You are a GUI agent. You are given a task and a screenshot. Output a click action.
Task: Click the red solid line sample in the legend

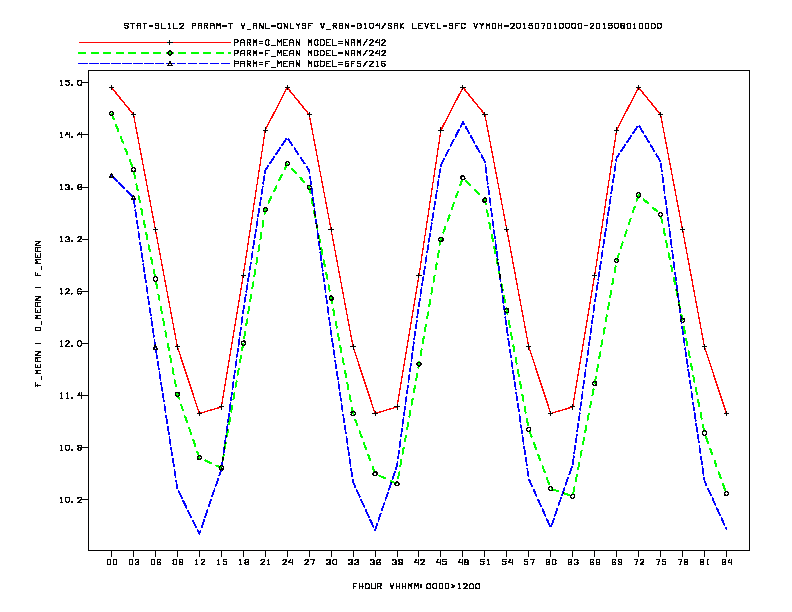click(x=155, y=42)
